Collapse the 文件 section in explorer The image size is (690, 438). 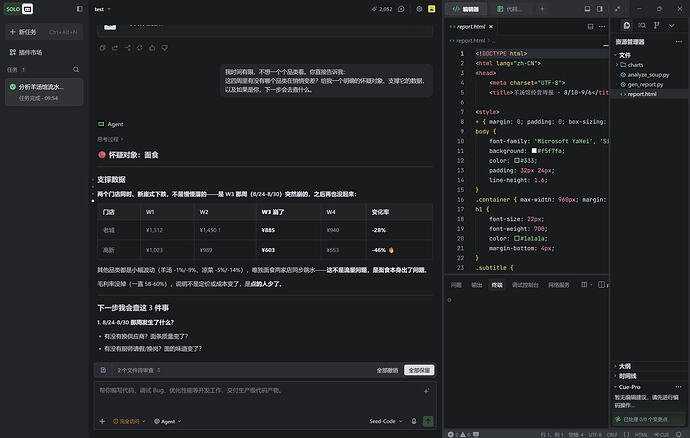623,55
